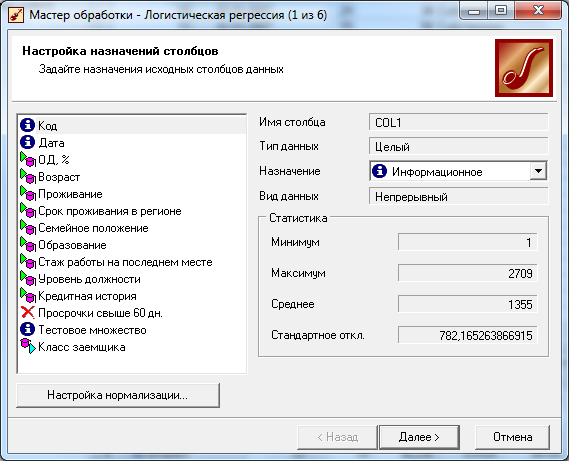Click the info icon inside Назначение combo box
The height and width of the screenshot is (461, 569).
[x=380, y=171]
